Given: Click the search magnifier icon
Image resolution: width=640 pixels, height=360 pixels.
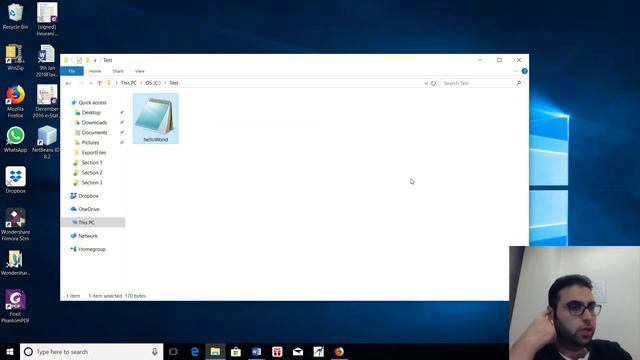Looking at the screenshot, I should tap(519, 83).
